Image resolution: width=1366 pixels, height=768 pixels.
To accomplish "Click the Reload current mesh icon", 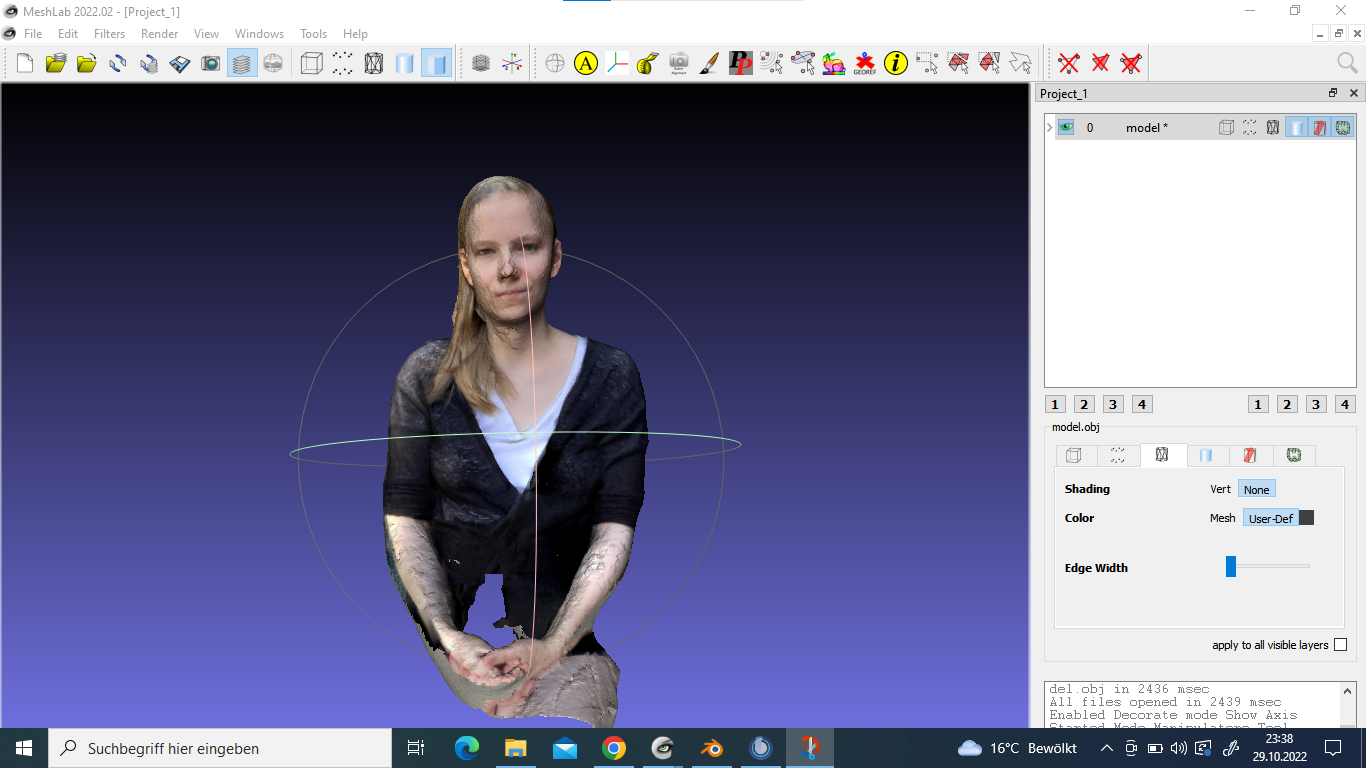I will [x=117, y=64].
